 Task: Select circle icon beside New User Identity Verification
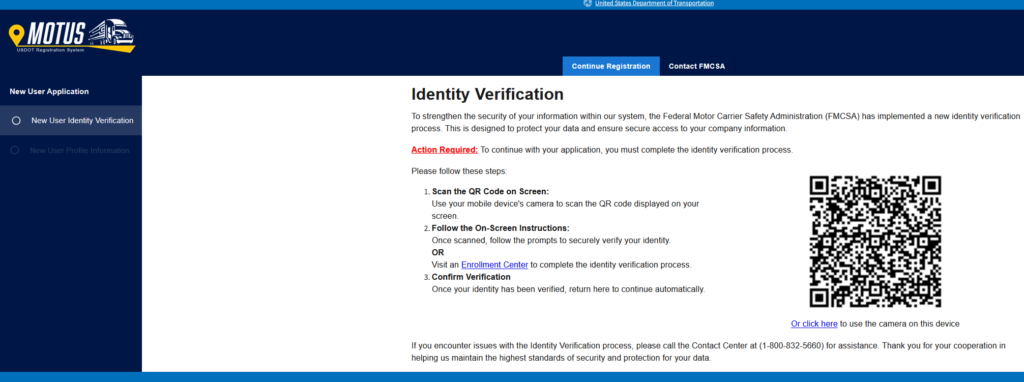[16, 121]
